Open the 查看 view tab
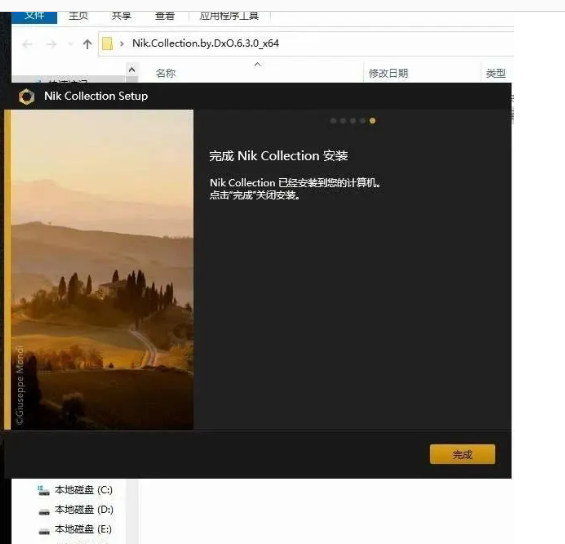The height and width of the screenshot is (544, 565). click(x=165, y=16)
